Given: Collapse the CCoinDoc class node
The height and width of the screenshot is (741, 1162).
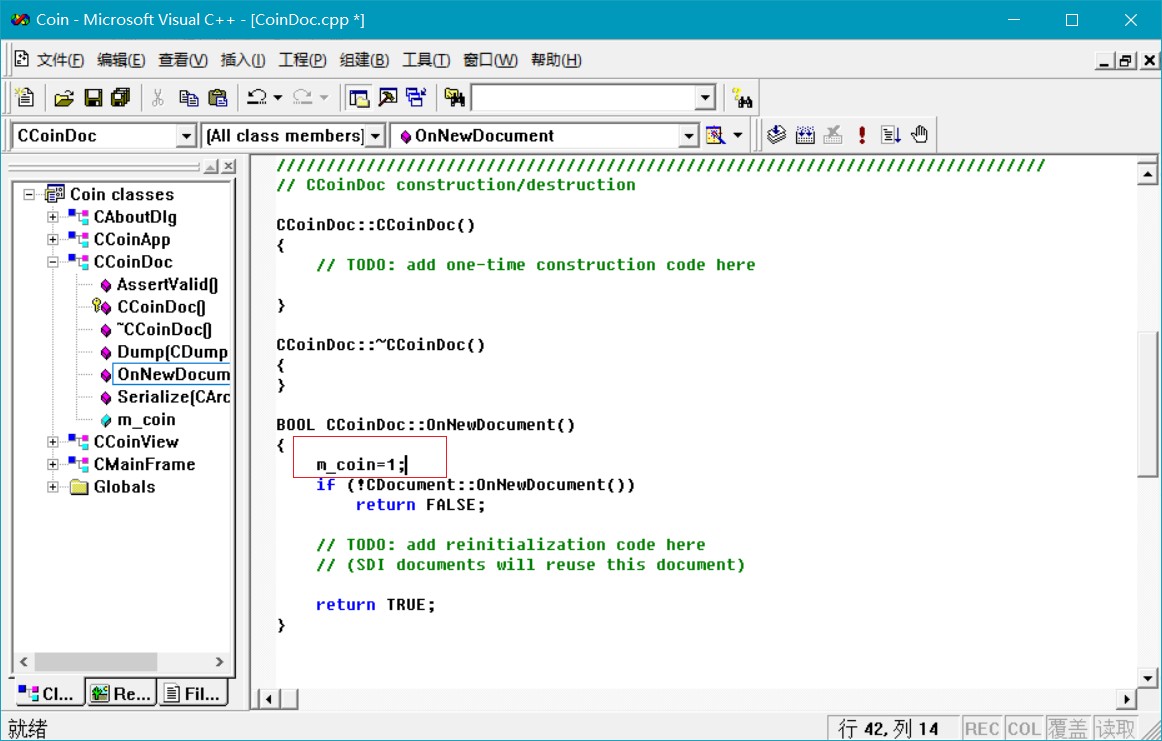Looking at the screenshot, I should pyautogui.click(x=53, y=262).
